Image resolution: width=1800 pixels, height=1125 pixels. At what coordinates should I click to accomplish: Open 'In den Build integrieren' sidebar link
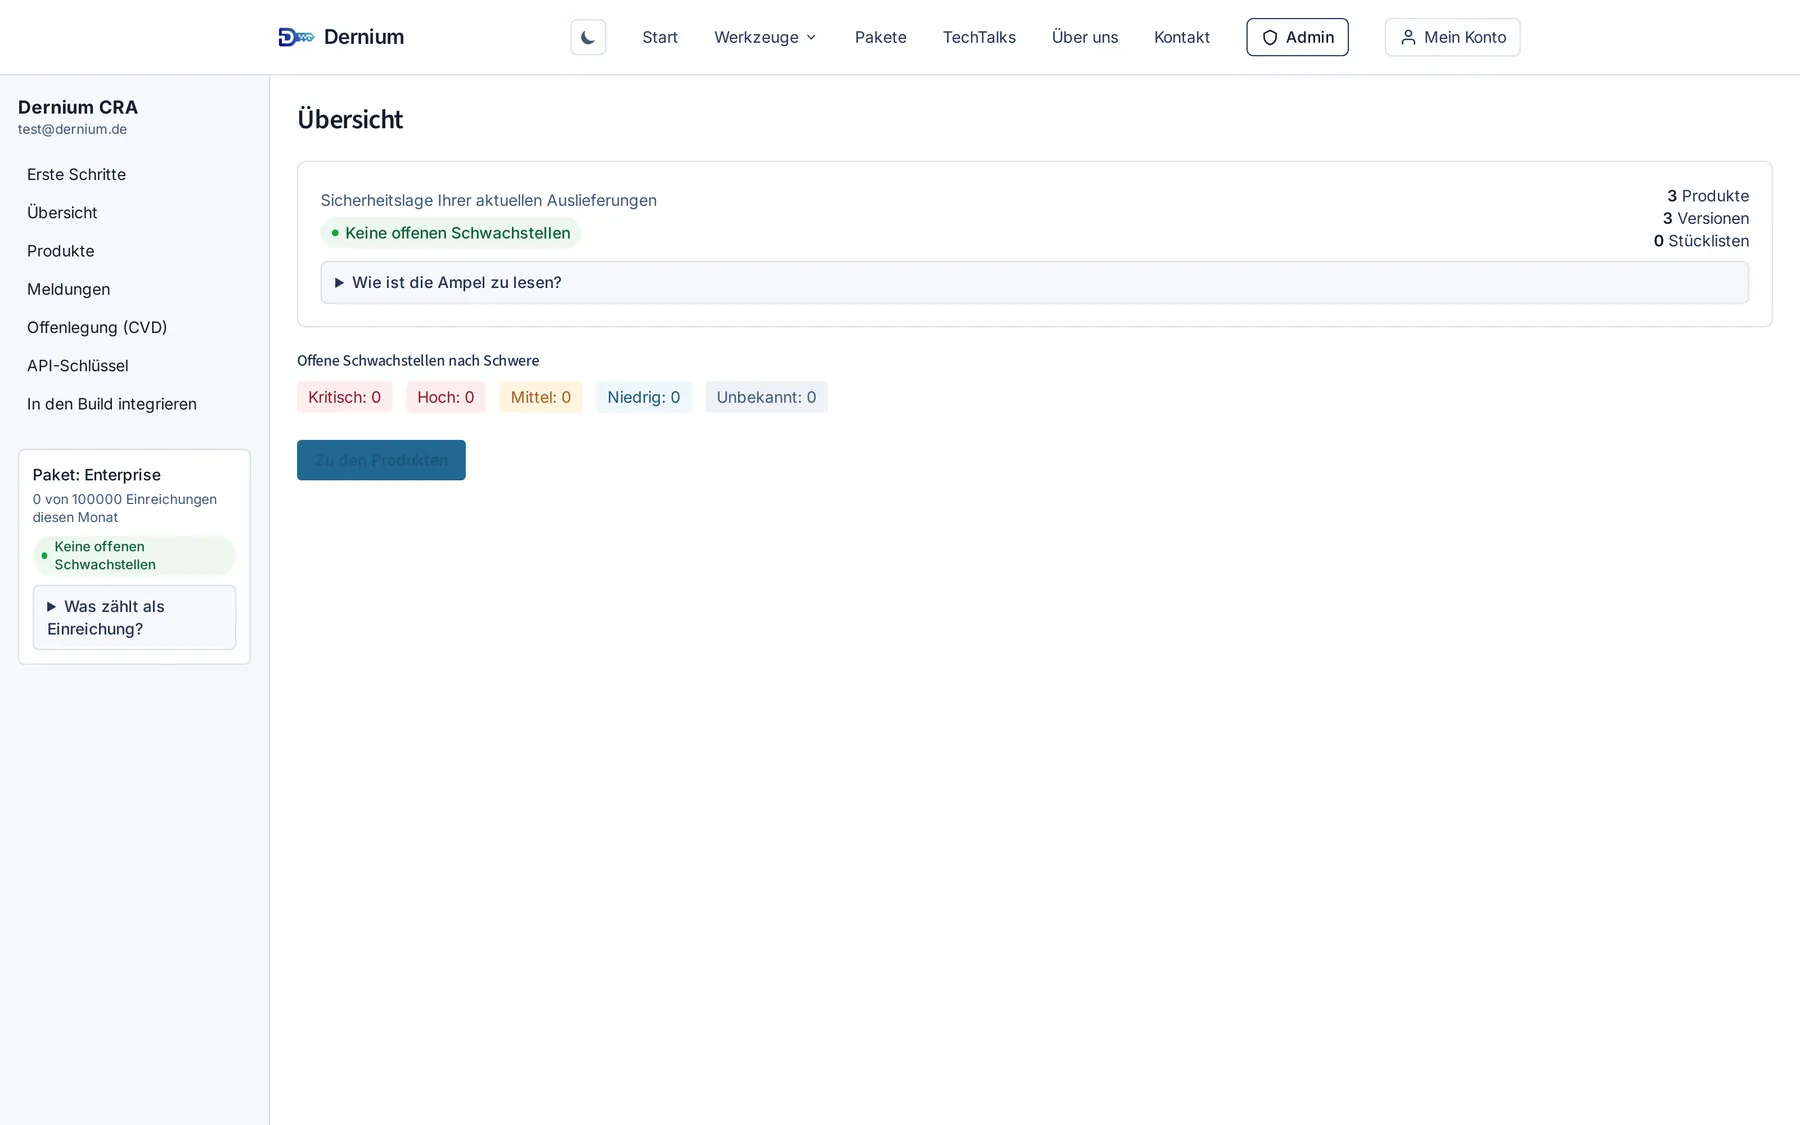pyautogui.click(x=112, y=404)
